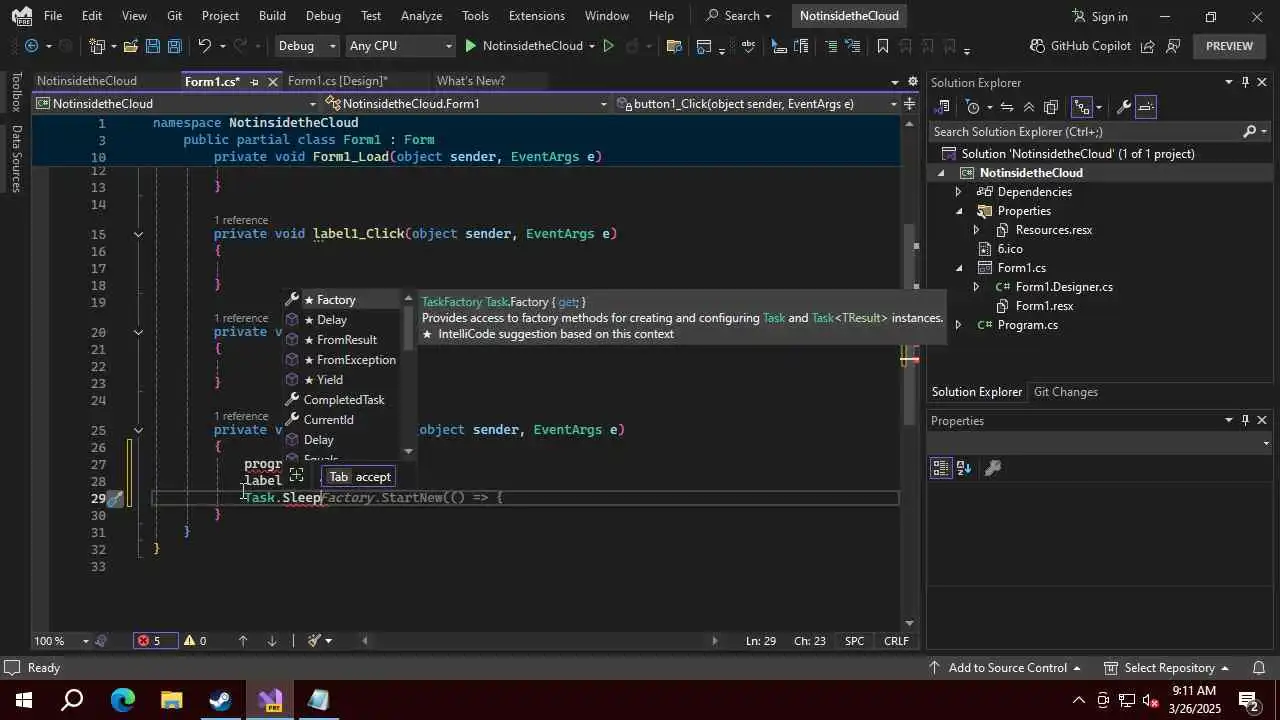Open Microsoft Edge from the taskbar
This screenshot has width=1280, height=720.
pos(122,700)
